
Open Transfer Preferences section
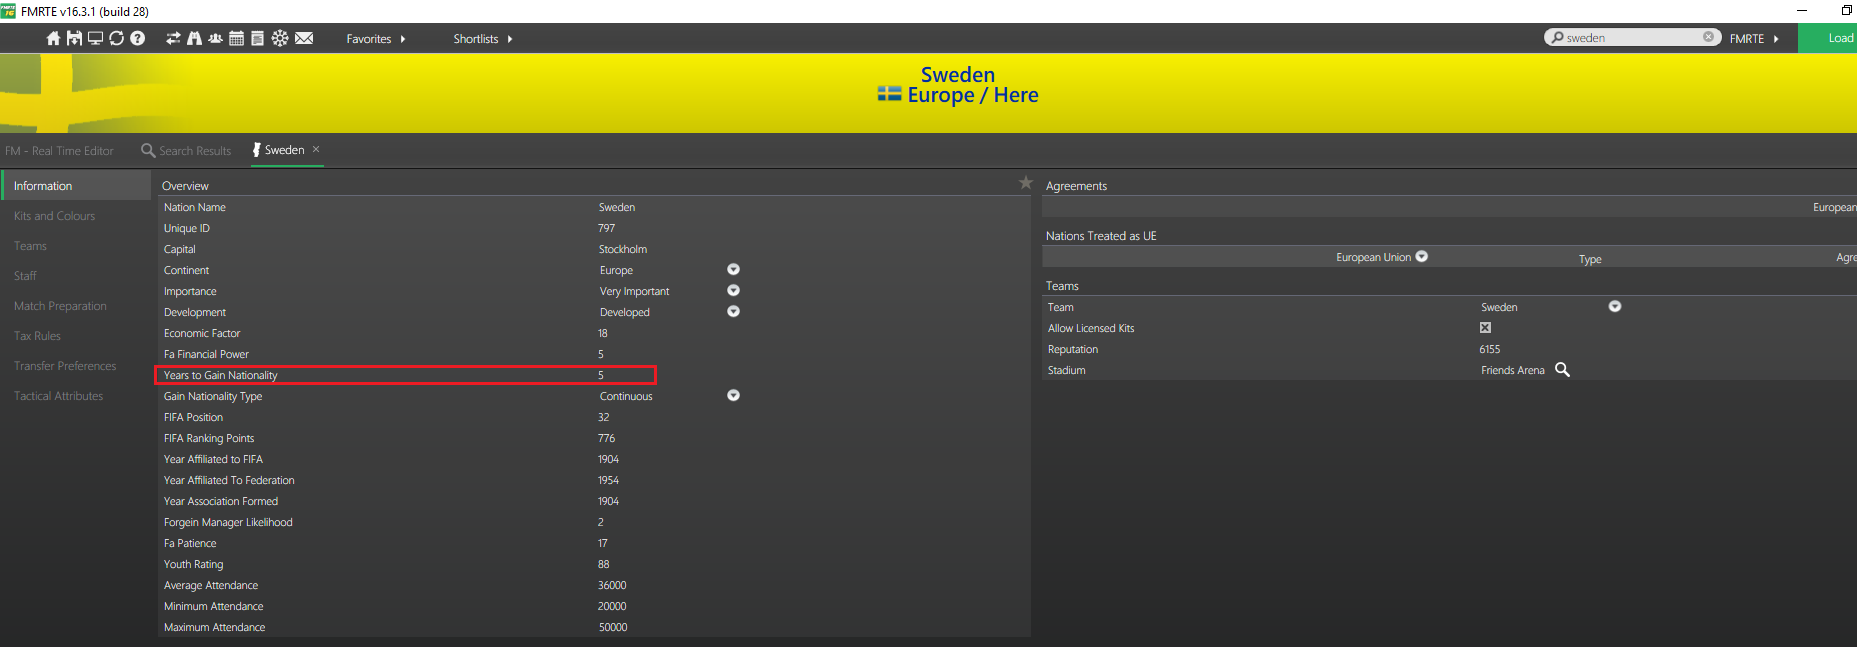(x=65, y=366)
